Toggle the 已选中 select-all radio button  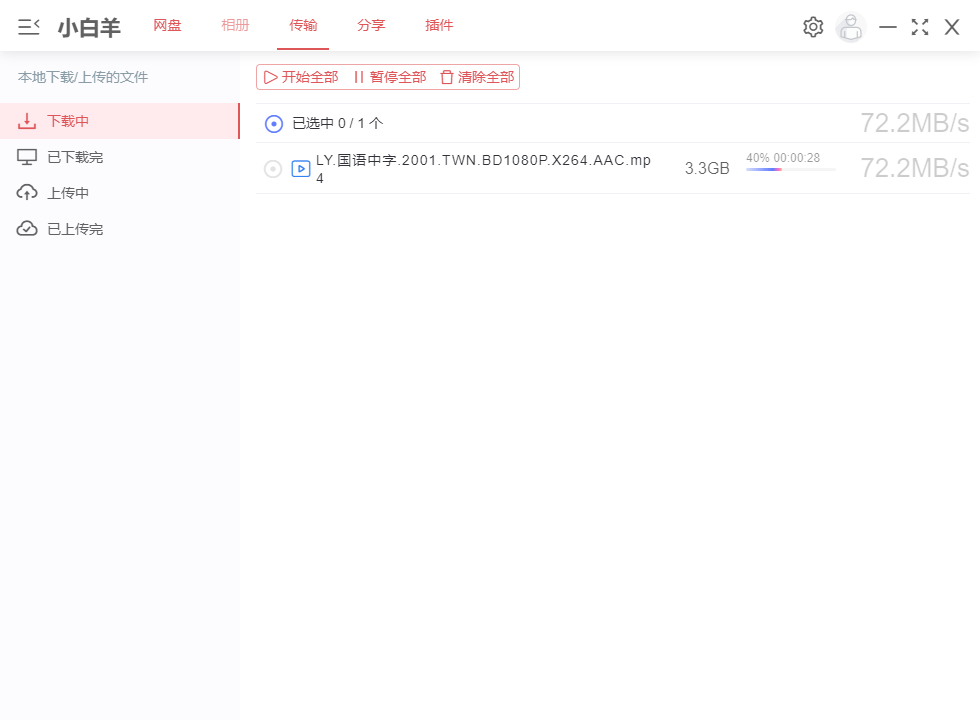(273, 123)
